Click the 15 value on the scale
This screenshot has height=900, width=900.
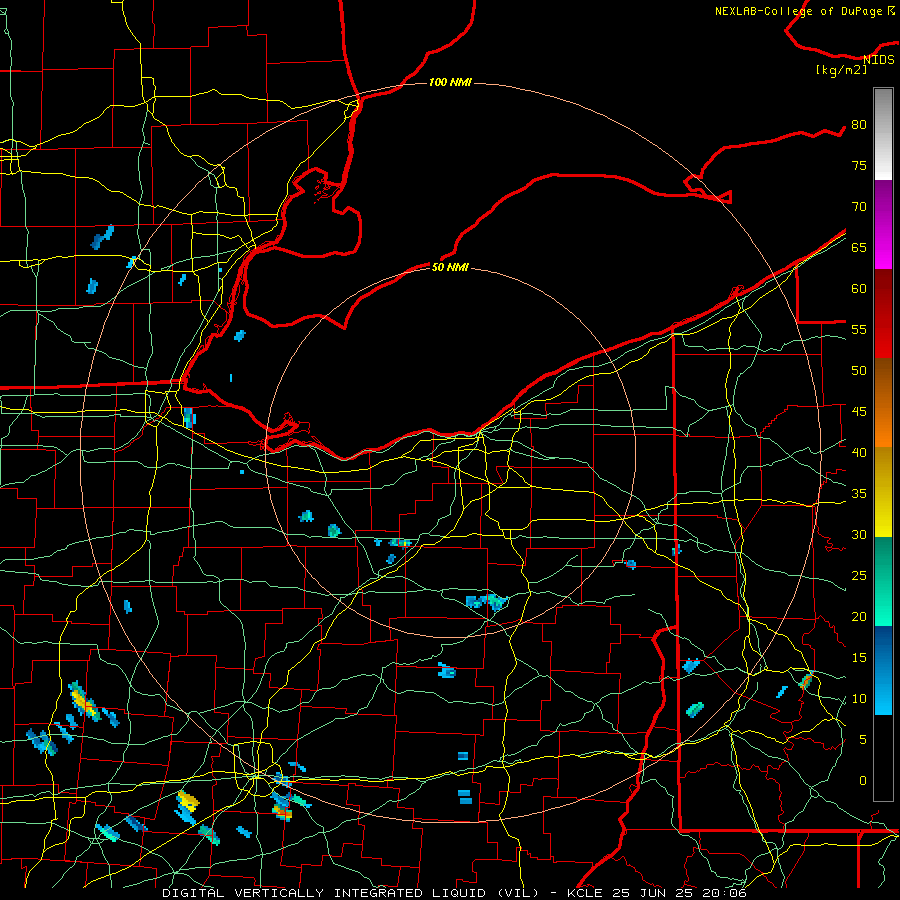(x=859, y=658)
